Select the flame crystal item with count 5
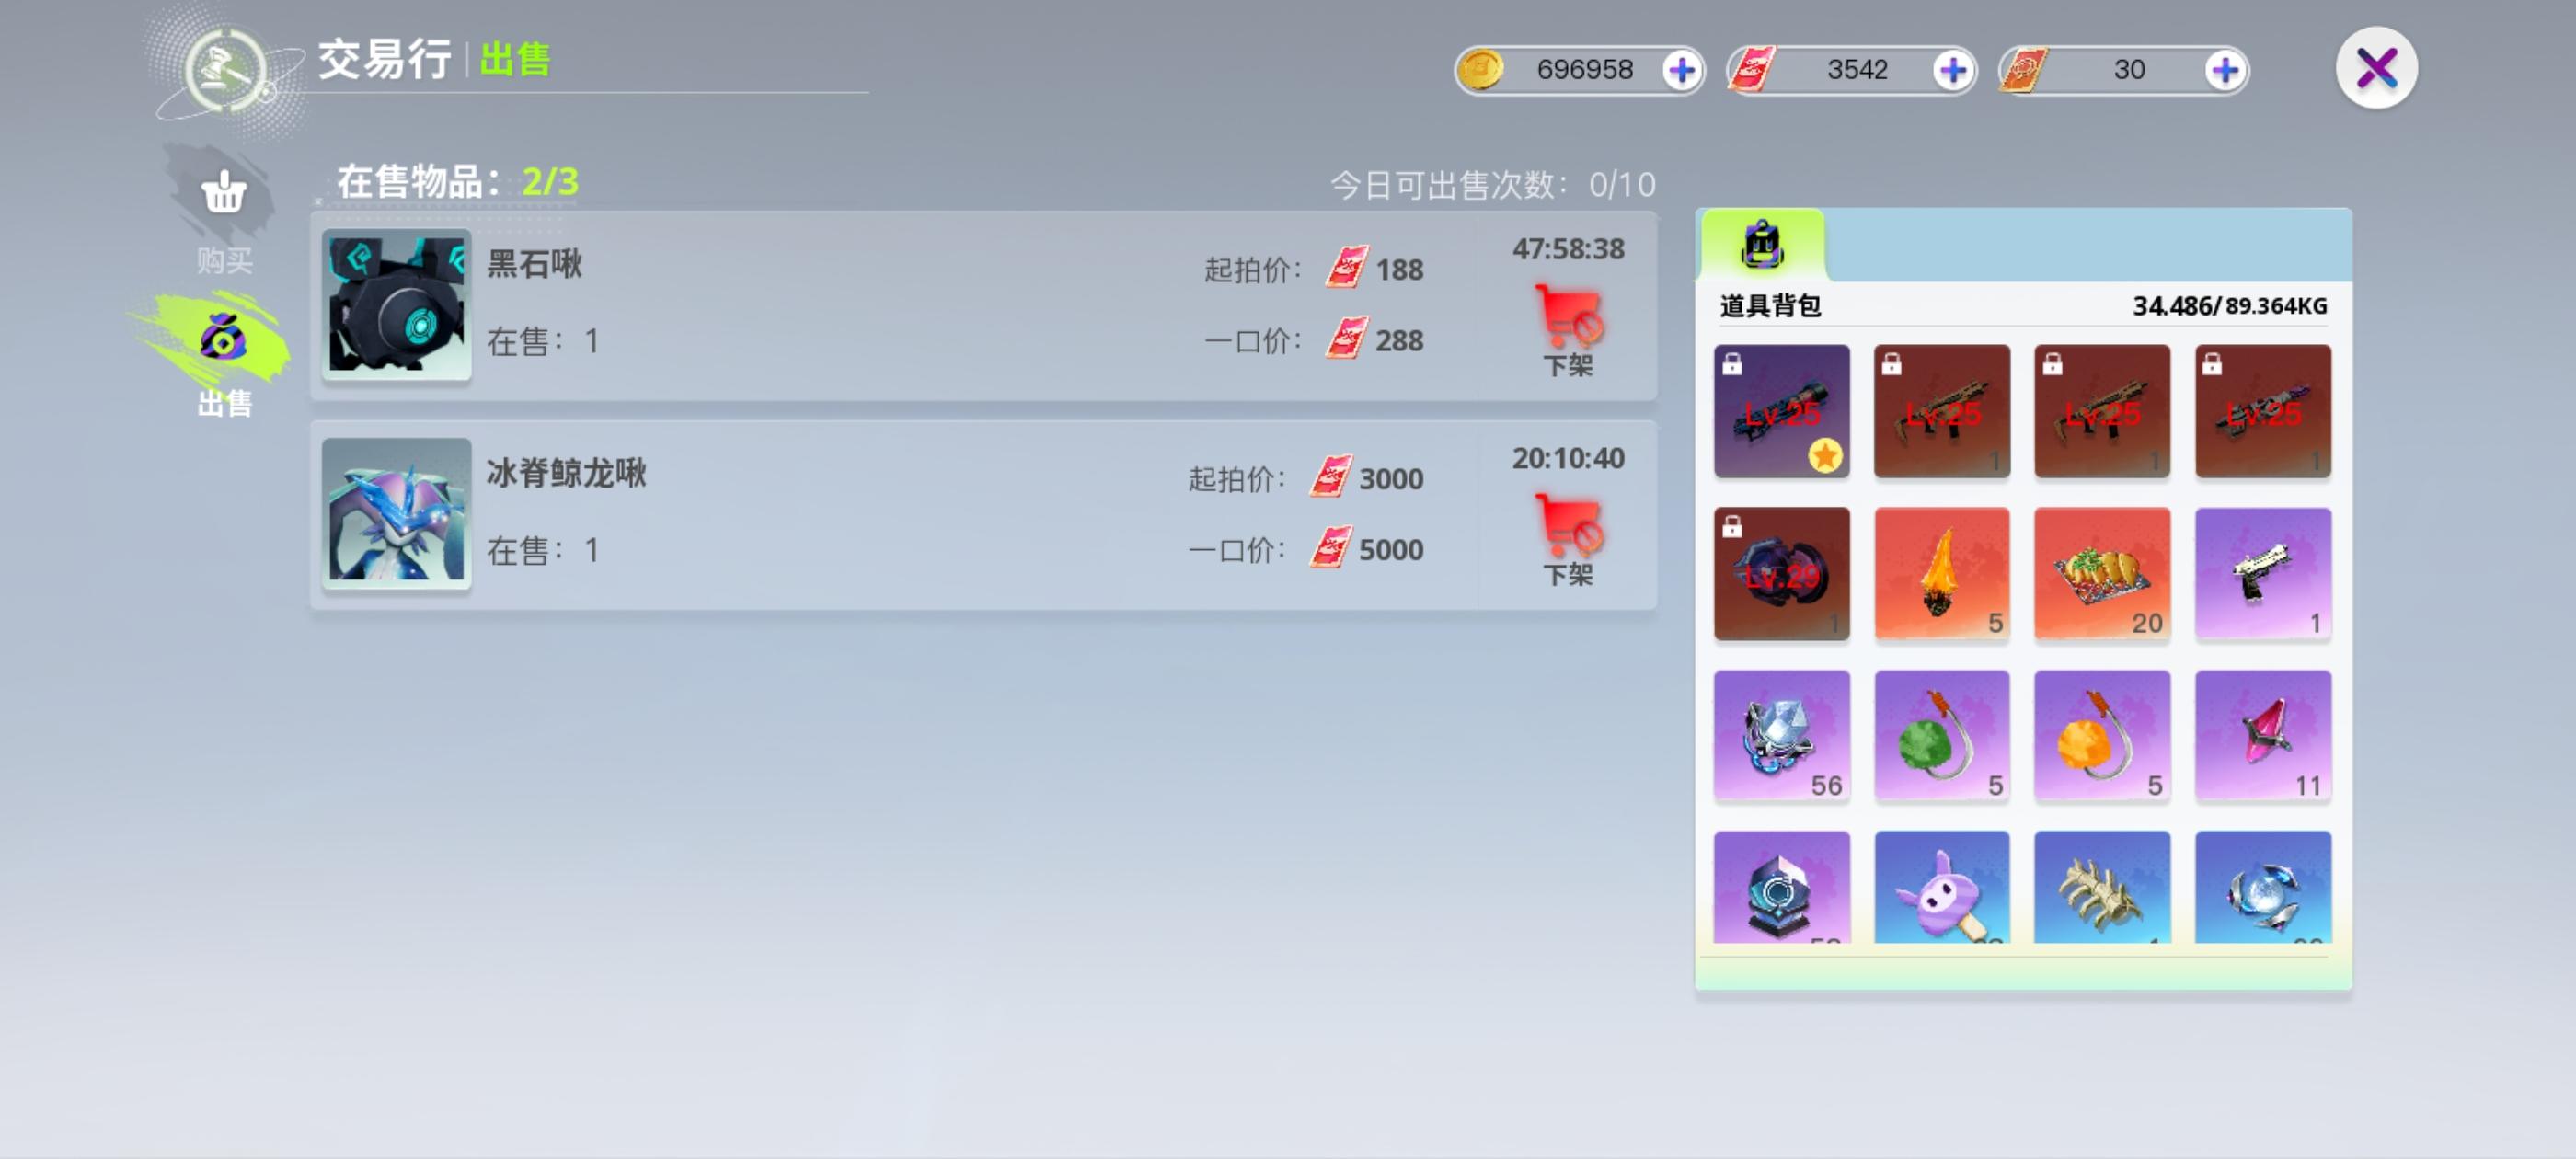 1942,574
